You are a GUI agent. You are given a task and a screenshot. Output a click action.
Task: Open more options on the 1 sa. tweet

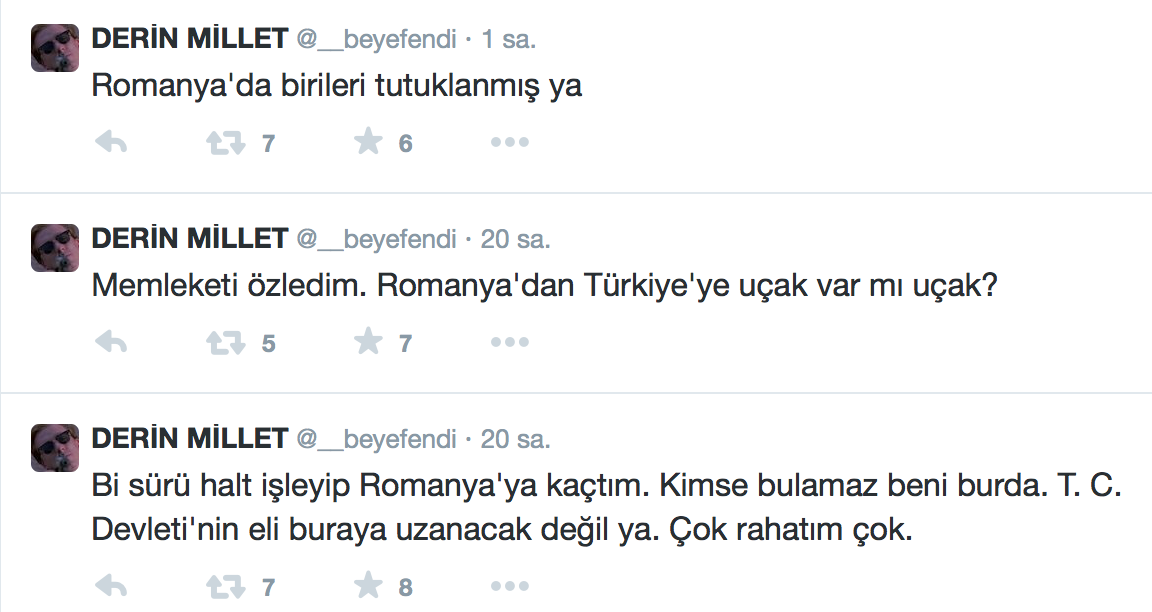point(509,143)
